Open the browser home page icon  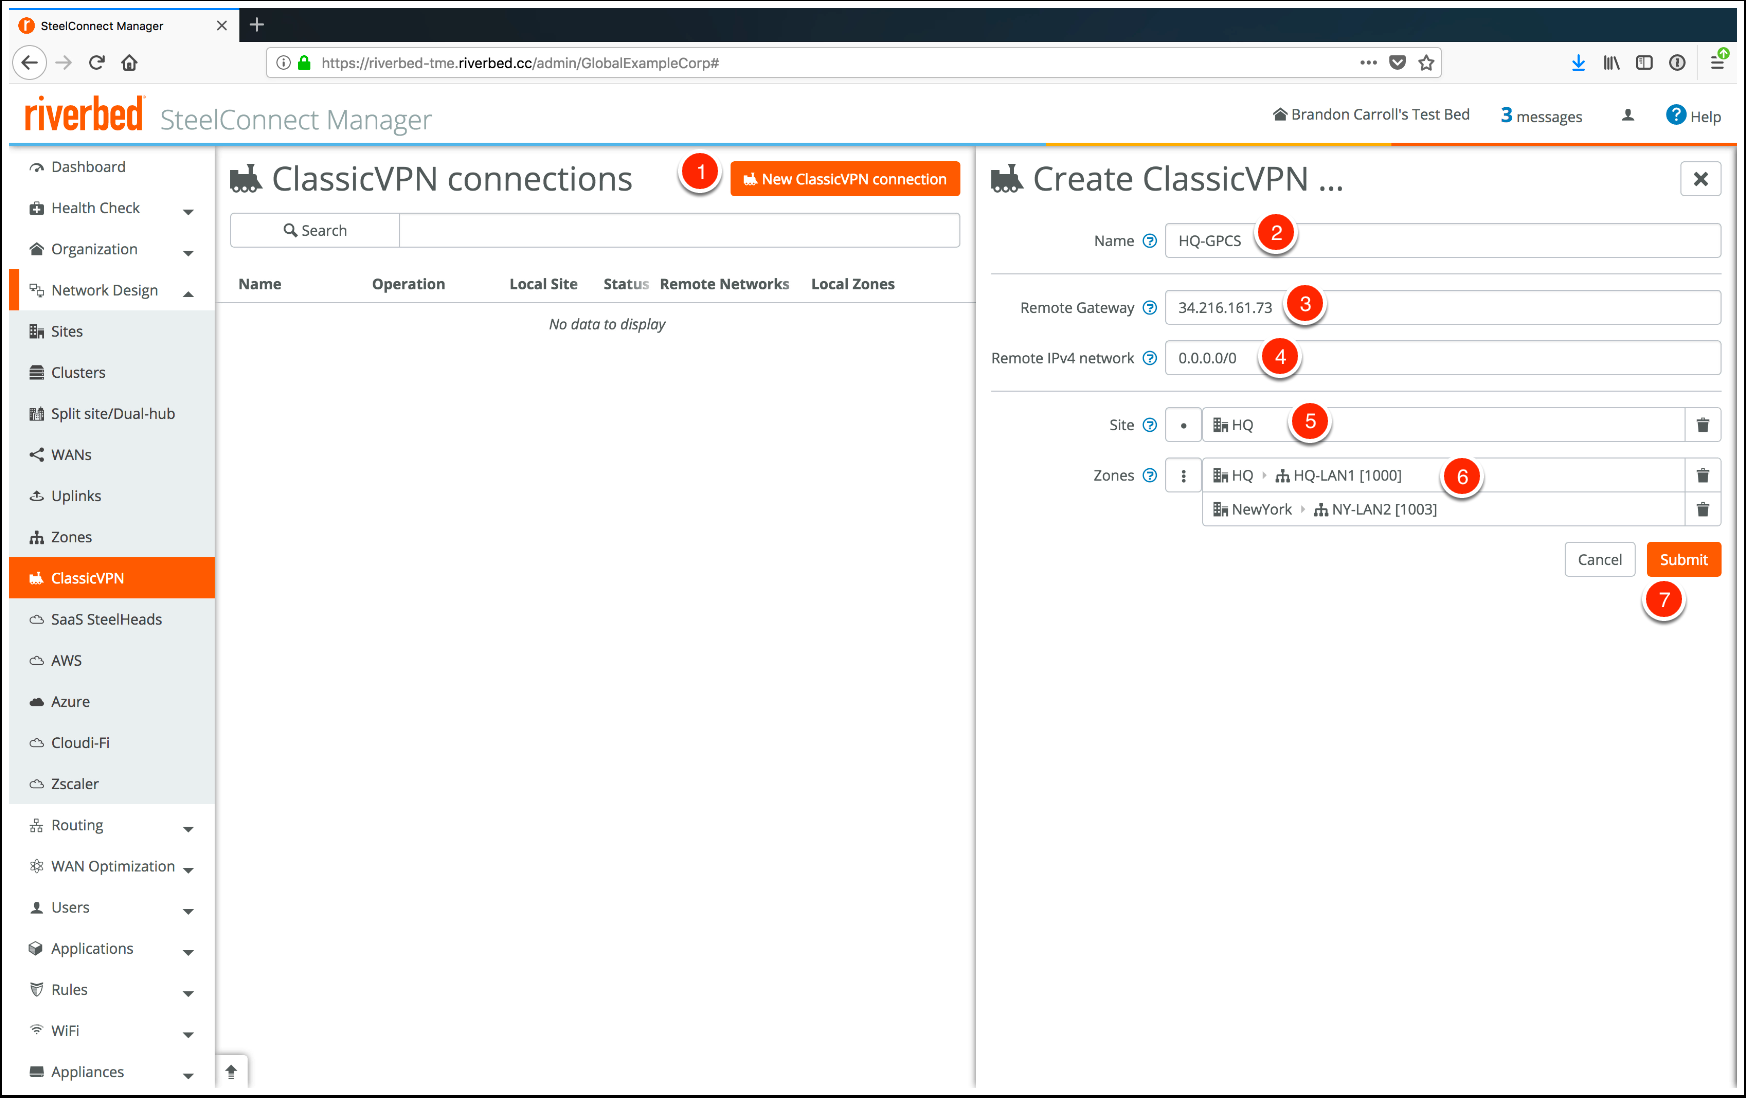(x=129, y=63)
